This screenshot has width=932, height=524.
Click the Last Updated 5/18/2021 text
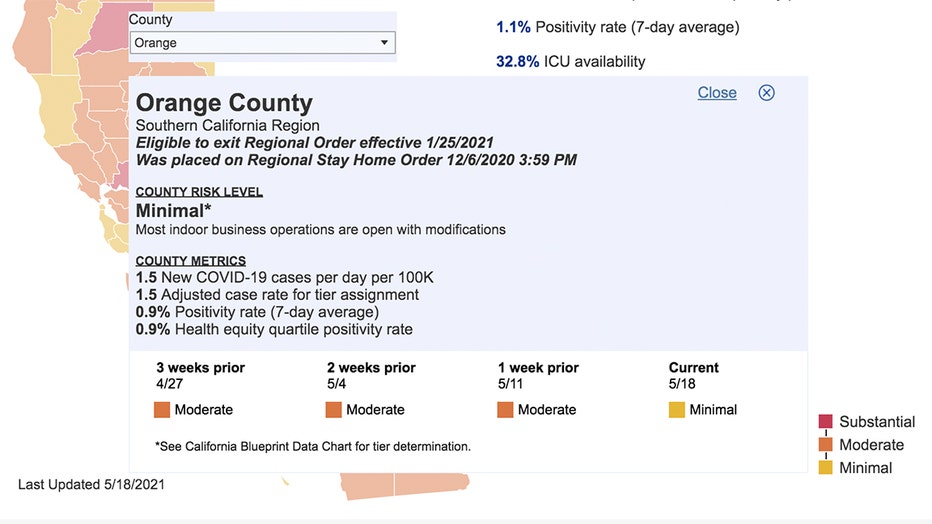91,484
